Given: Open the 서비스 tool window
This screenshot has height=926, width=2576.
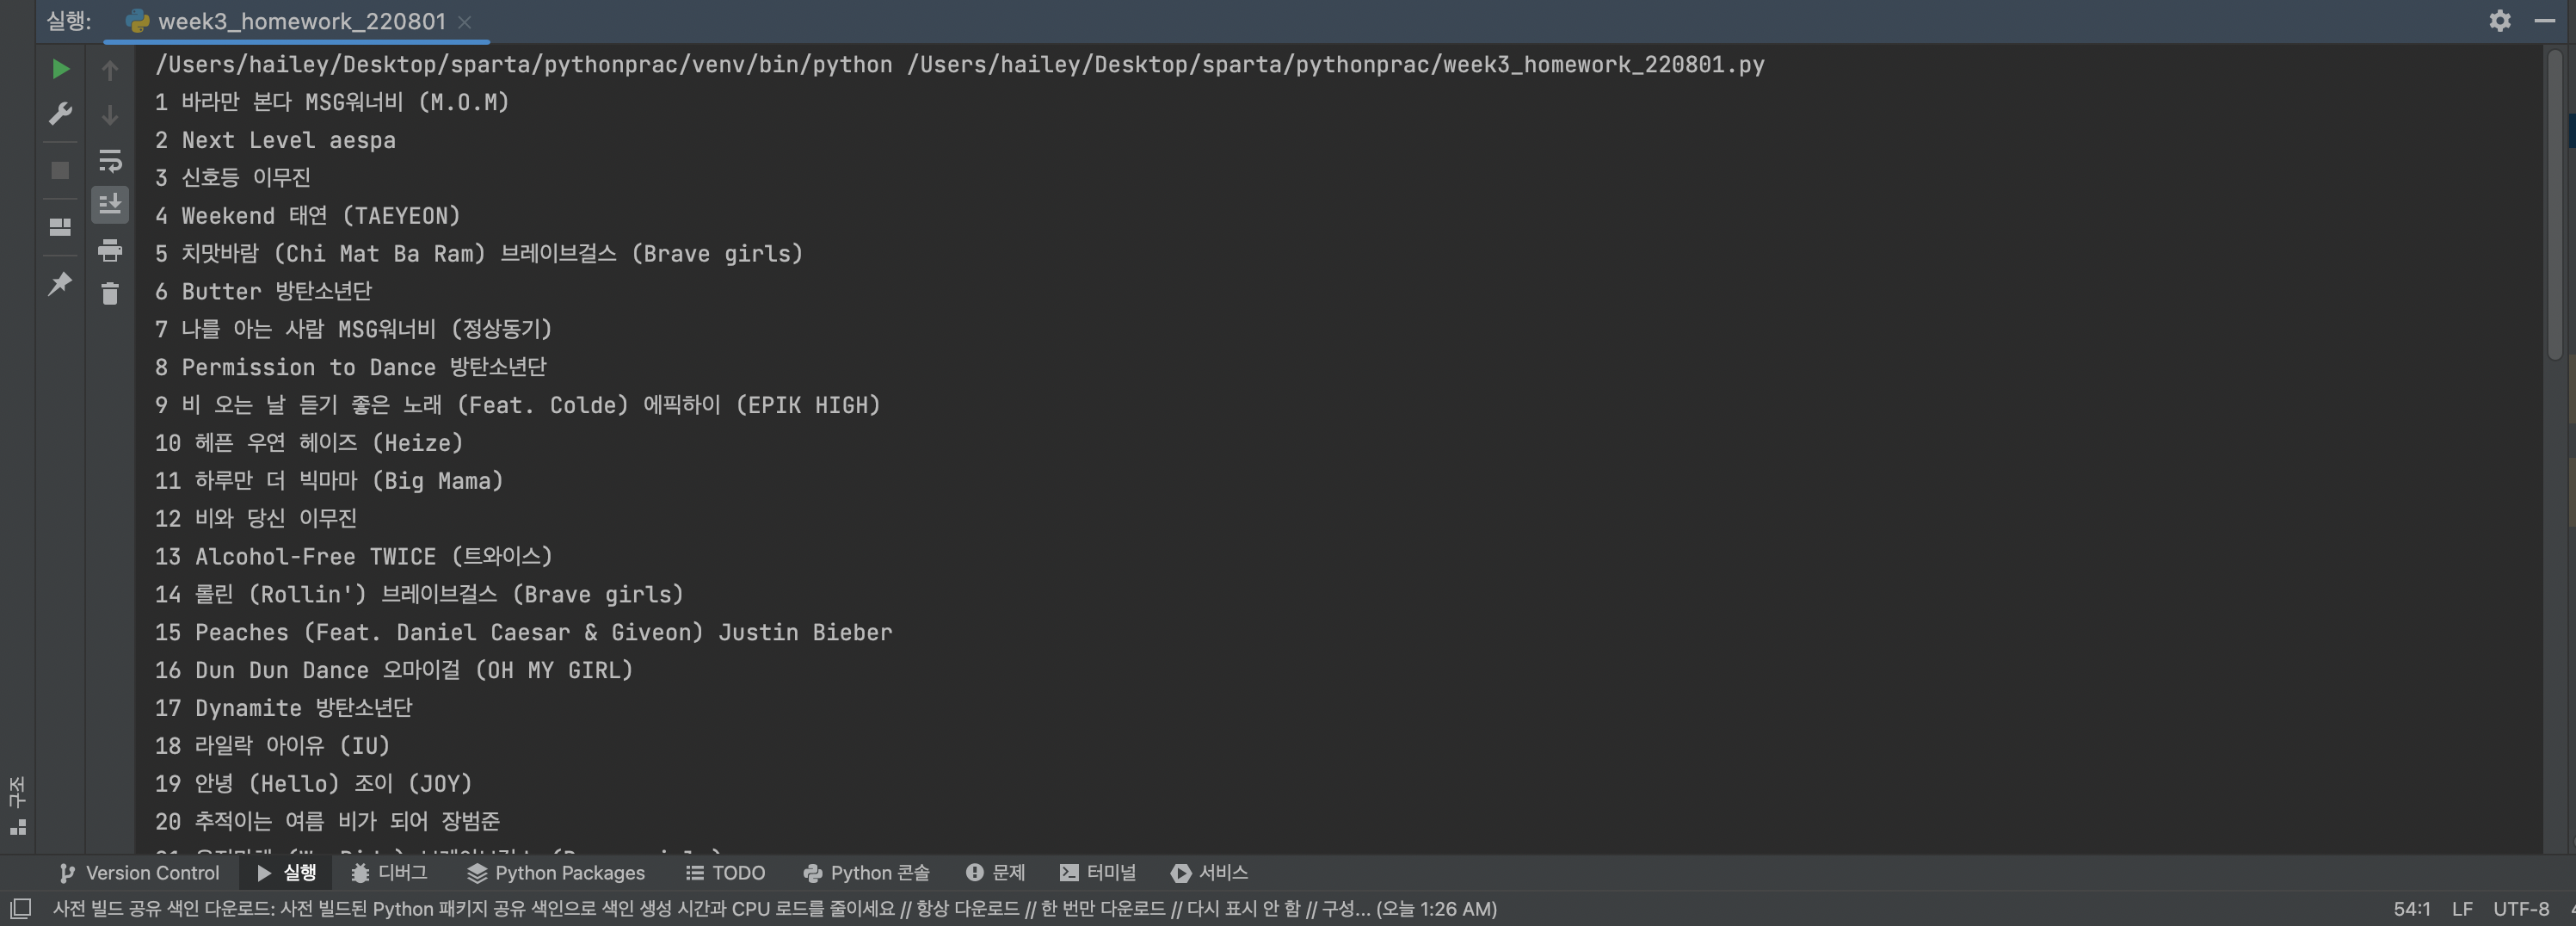Looking at the screenshot, I should (1209, 872).
